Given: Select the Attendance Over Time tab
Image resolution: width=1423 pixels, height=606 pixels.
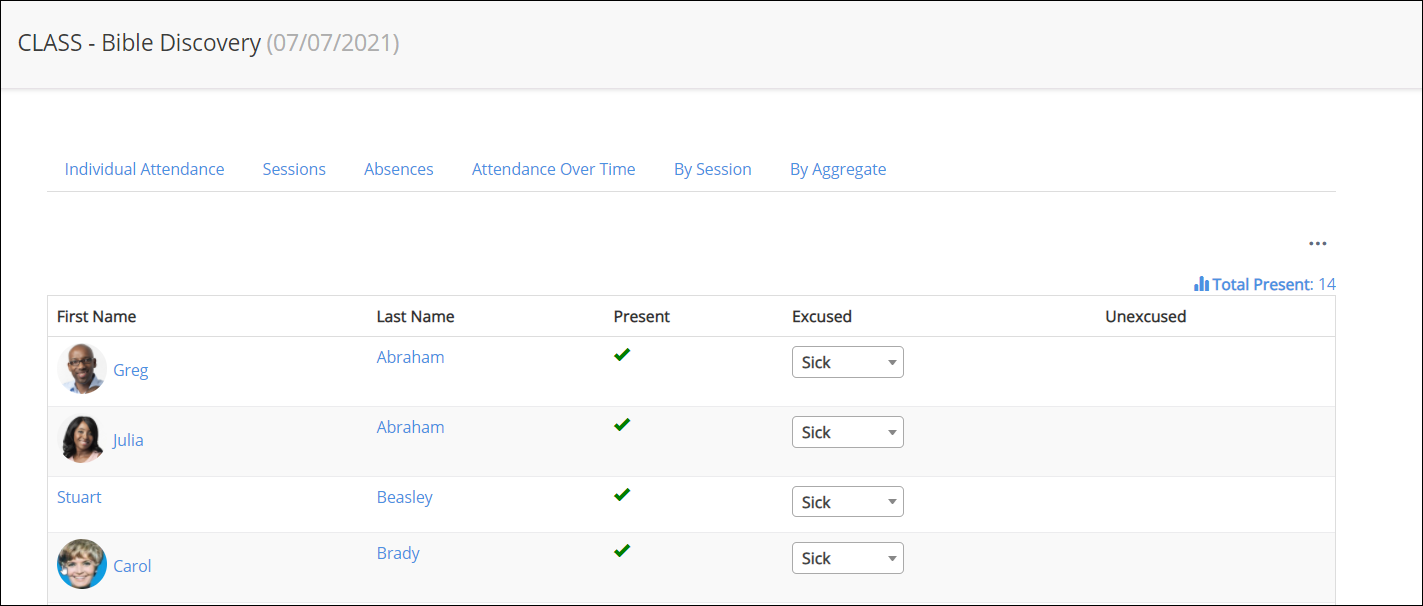Looking at the screenshot, I should pos(553,169).
